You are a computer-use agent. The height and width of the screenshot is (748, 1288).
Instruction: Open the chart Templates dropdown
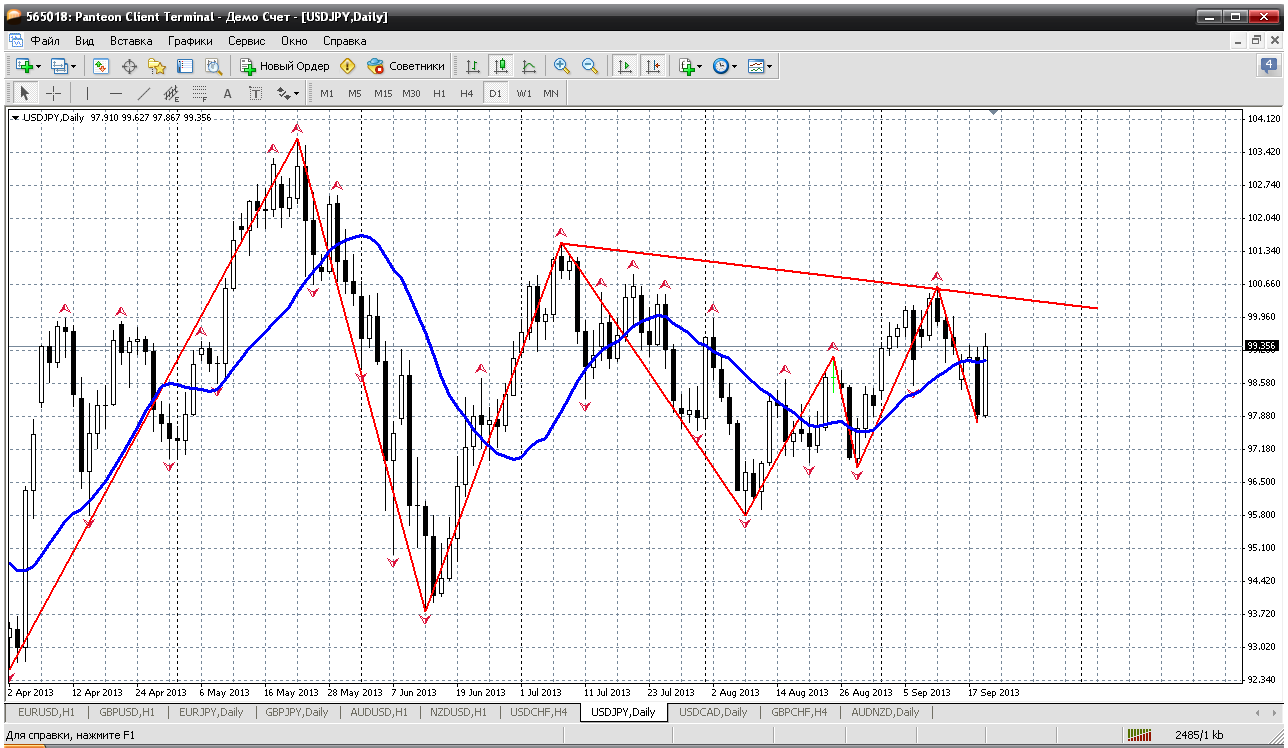[760, 66]
